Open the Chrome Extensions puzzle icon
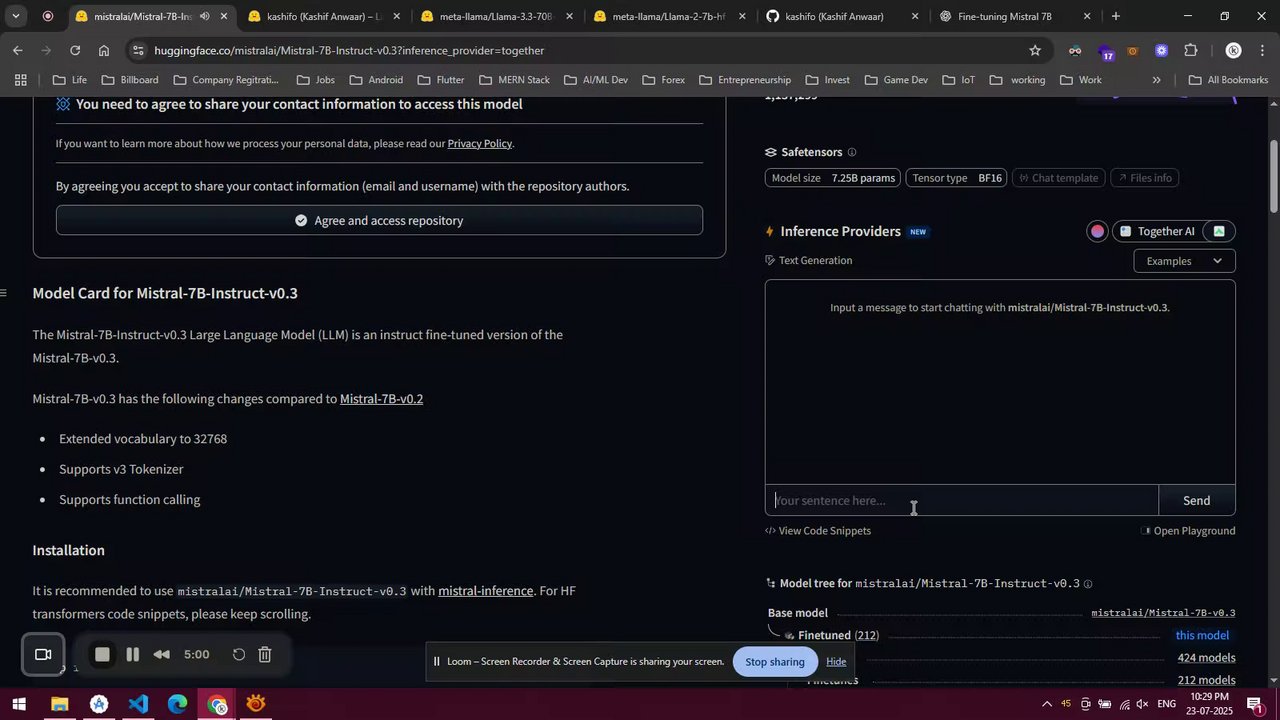1280x720 pixels. coord(1190,50)
